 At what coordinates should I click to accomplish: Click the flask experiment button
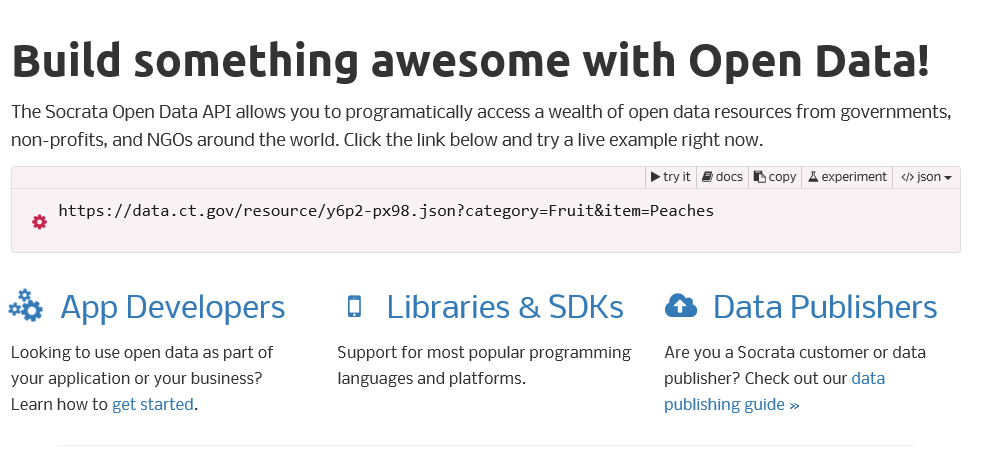pos(847,177)
